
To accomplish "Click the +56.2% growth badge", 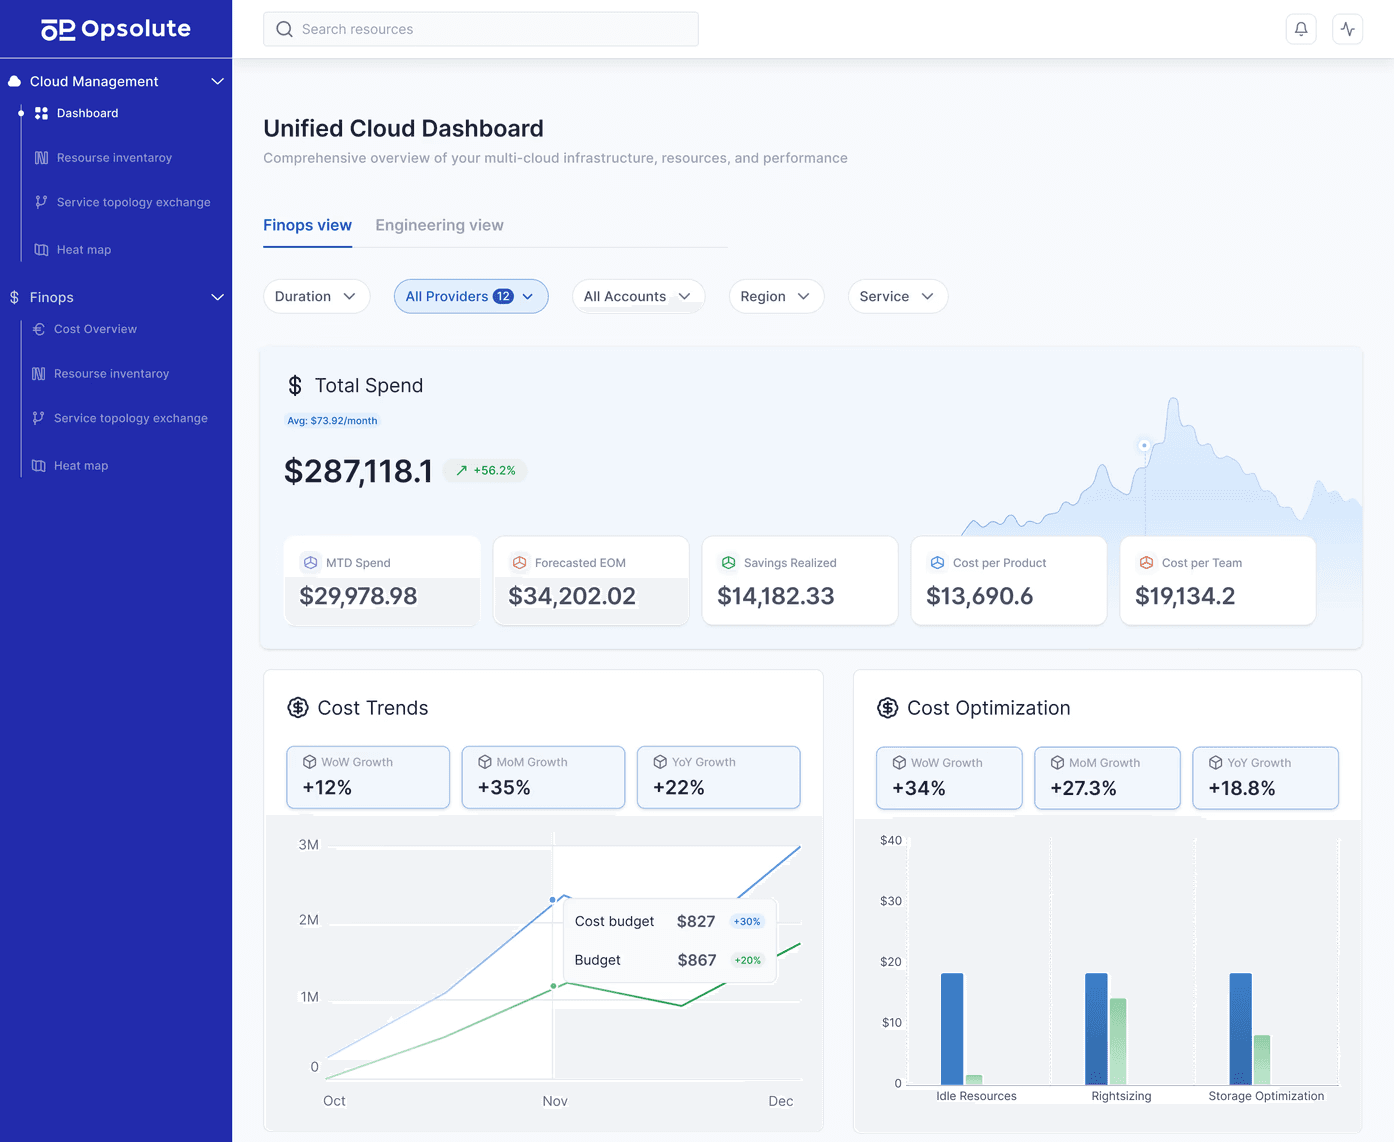I will [485, 470].
